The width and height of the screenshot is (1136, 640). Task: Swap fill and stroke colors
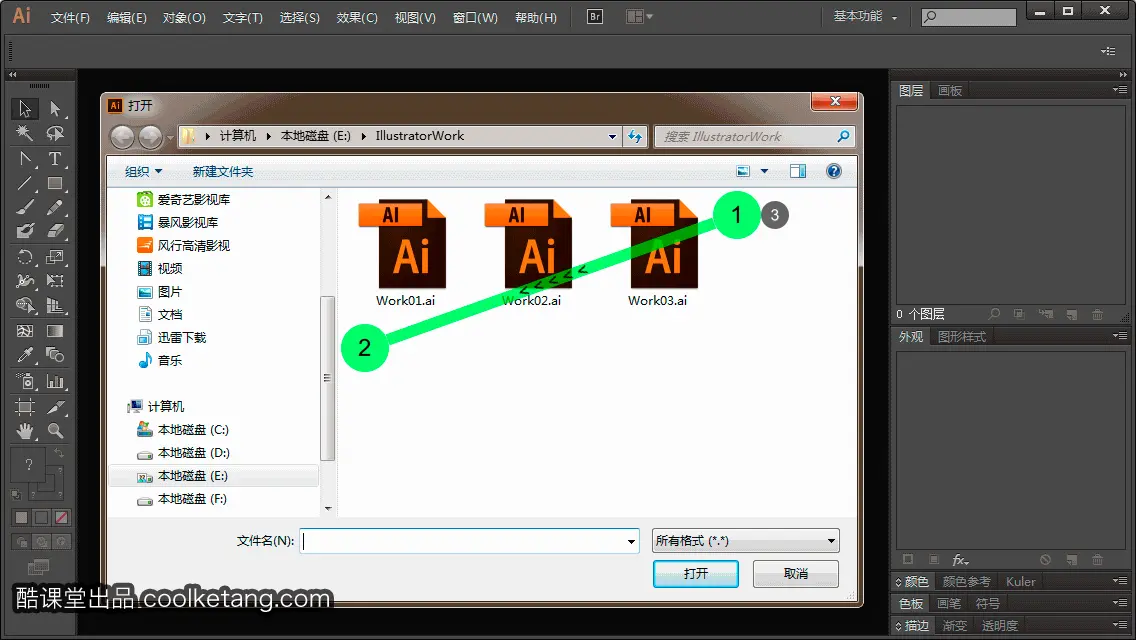59,453
